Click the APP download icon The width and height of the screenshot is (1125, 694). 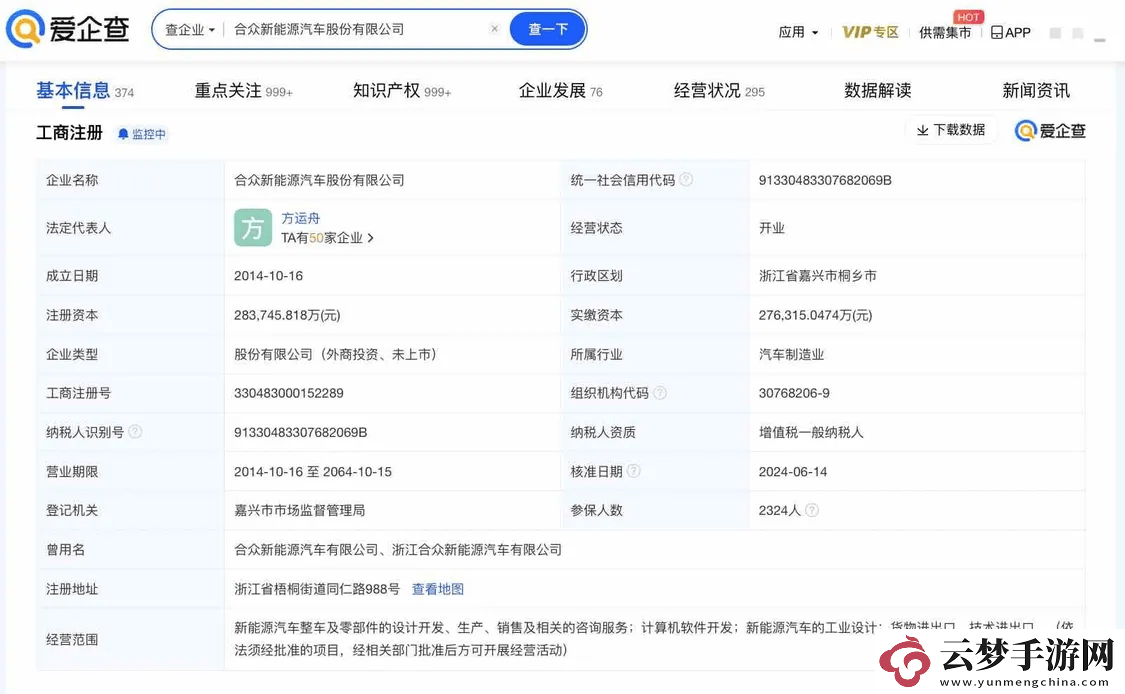(1010, 32)
